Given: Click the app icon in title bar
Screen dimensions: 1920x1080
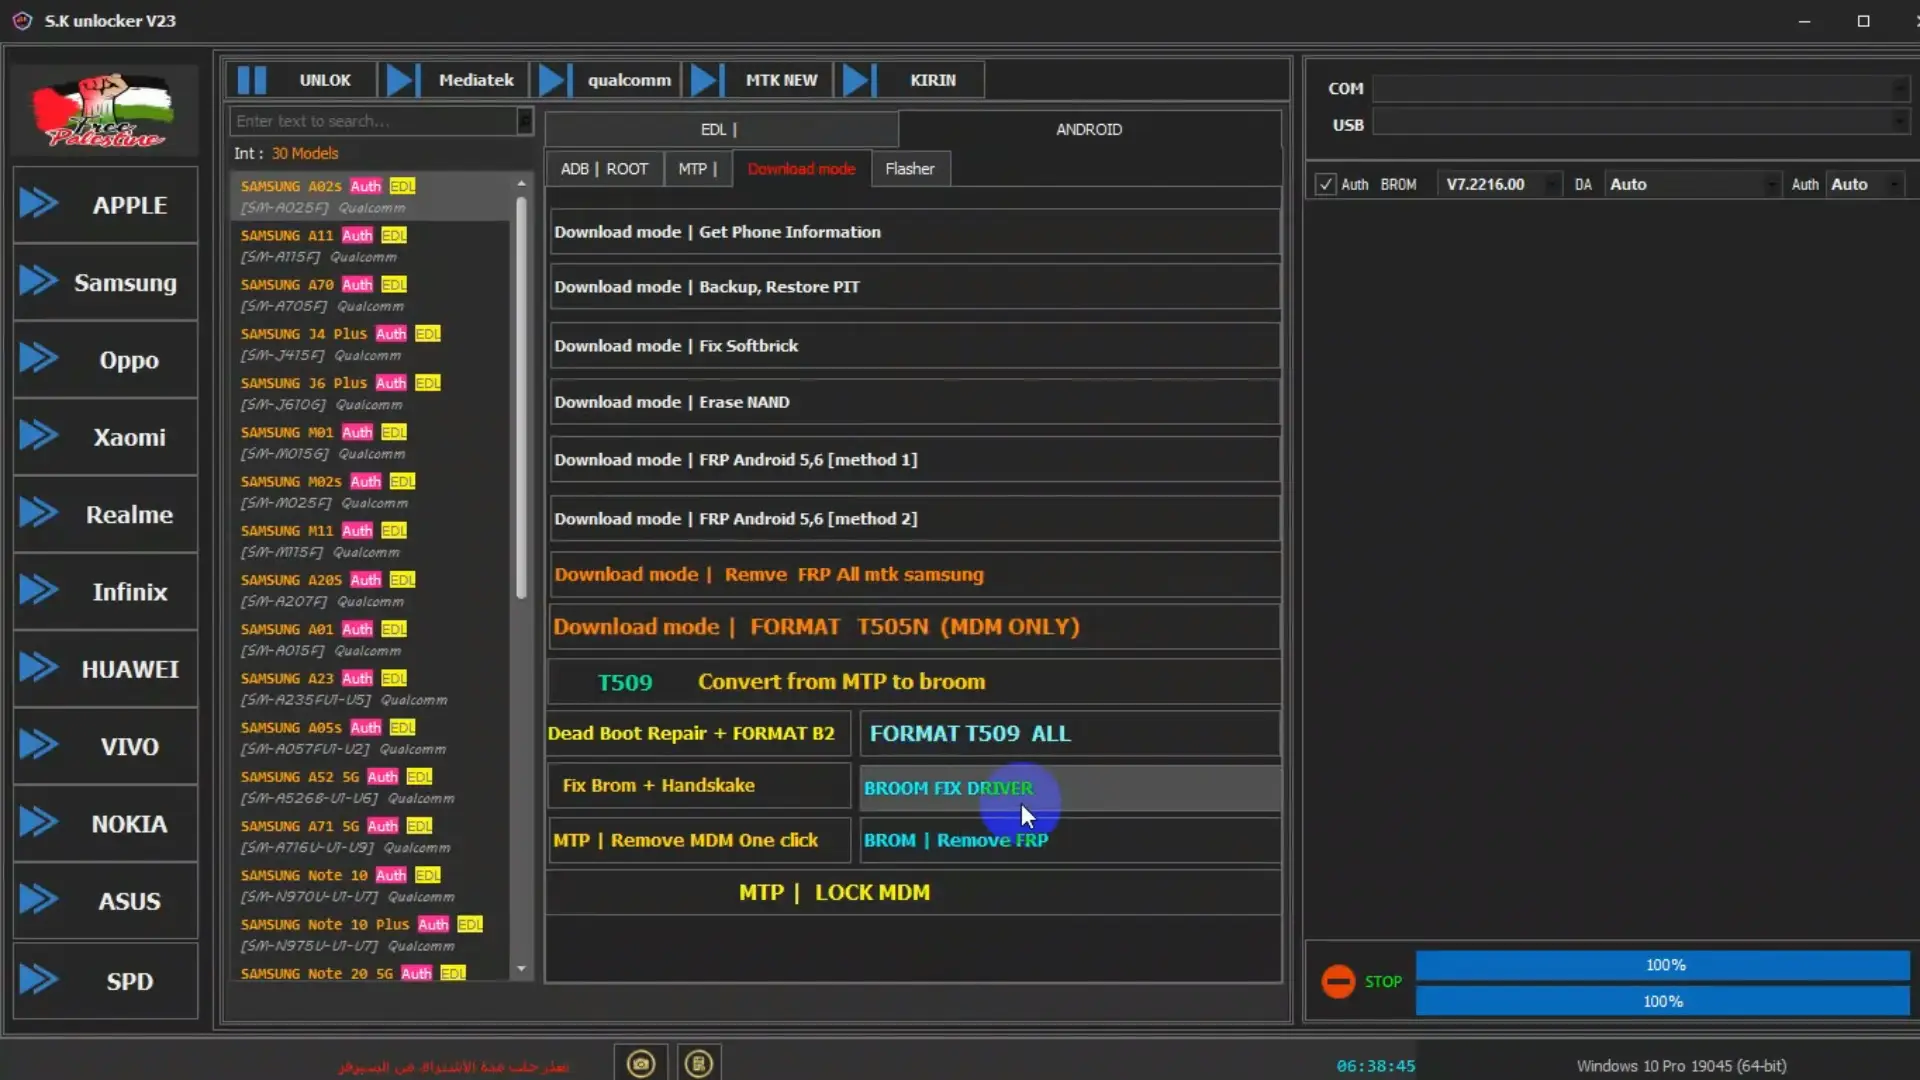Looking at the screenshot, I should click(x=22, y=21).
